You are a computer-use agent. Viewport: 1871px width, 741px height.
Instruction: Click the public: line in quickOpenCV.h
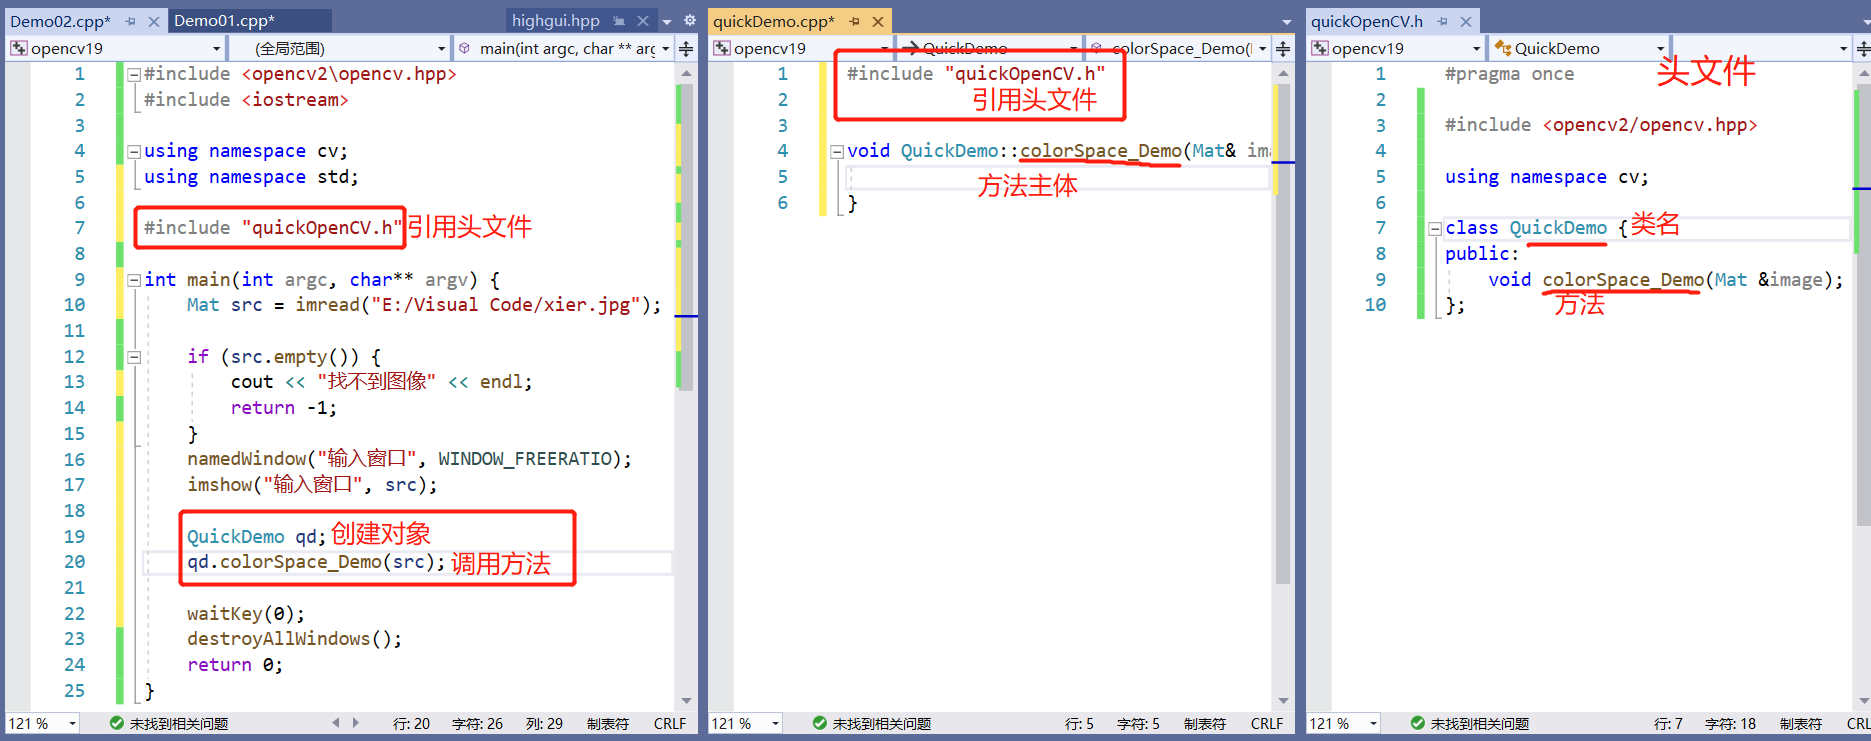pyautogui.click(x=1482, y=254)
